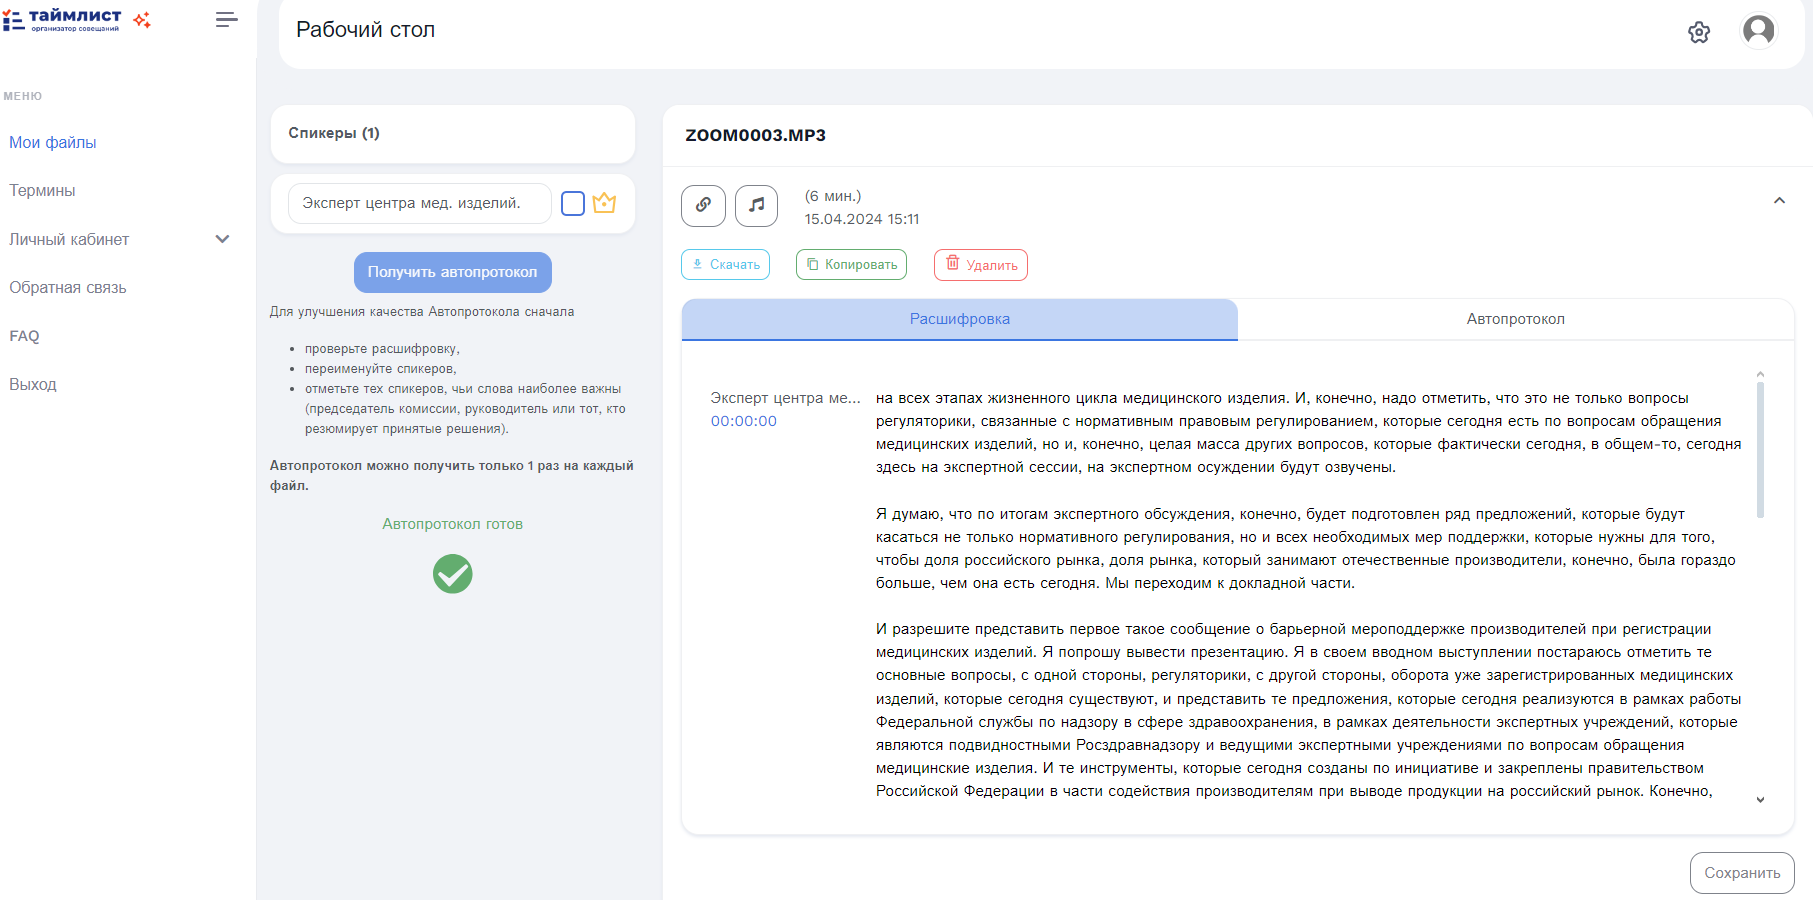Switch to the Автопротокол tab
The height and width of the screenshot is (900, 1813).
(x=1515, y=319)
